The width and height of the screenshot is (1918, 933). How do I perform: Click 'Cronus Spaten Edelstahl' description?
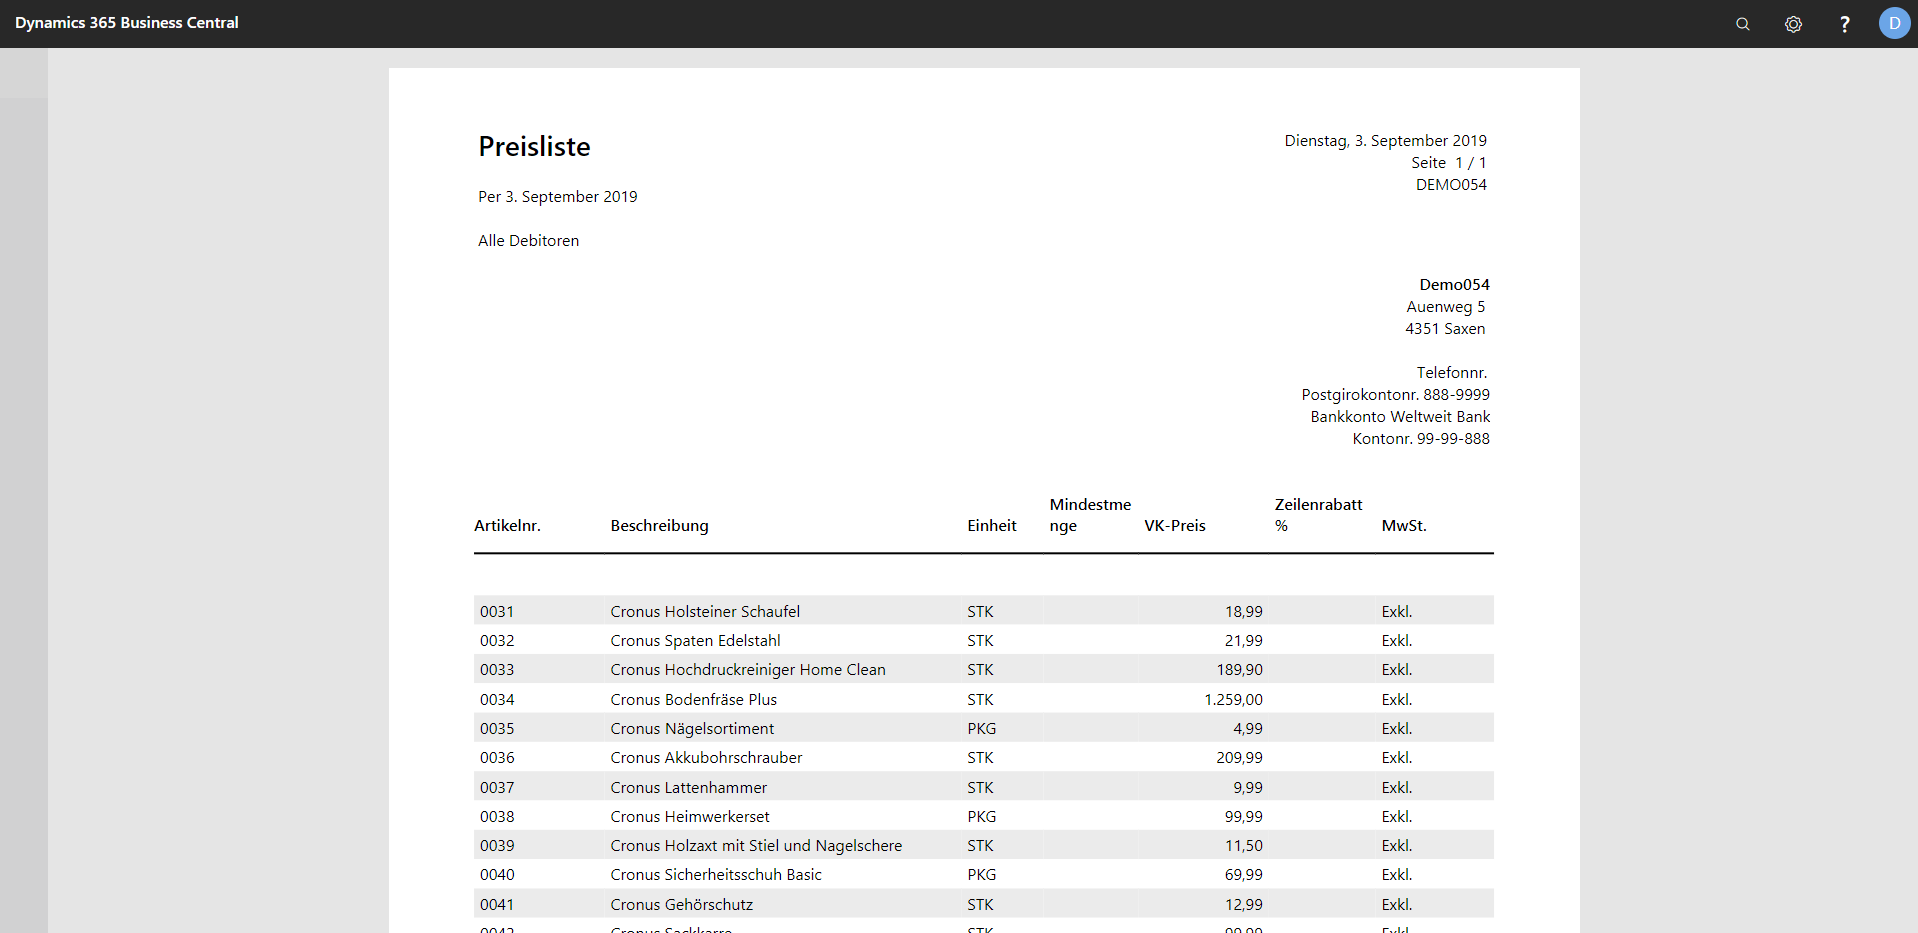(695, 641)
